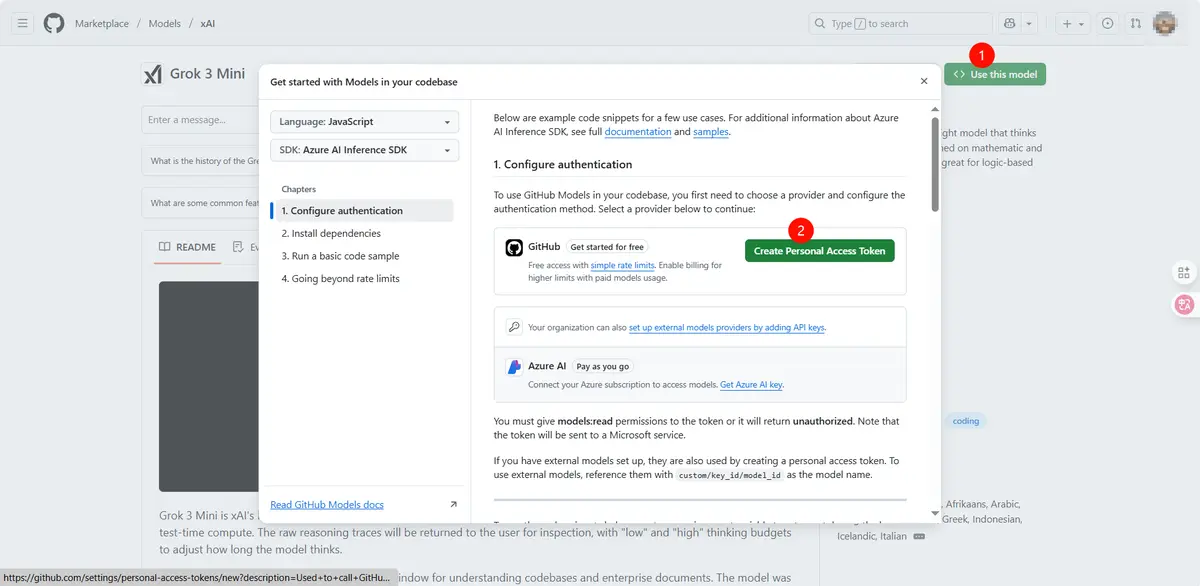This screenshot has height=586, width=1200.
Task: Open the Language: JavaScript dropdown
Action: [x=365, y=122]
